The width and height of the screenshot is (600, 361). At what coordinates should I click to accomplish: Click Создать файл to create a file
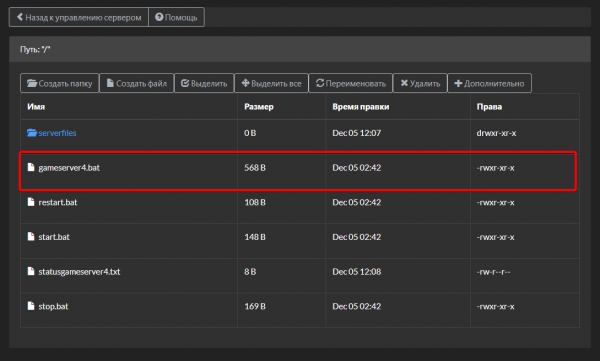coord(137,83)
